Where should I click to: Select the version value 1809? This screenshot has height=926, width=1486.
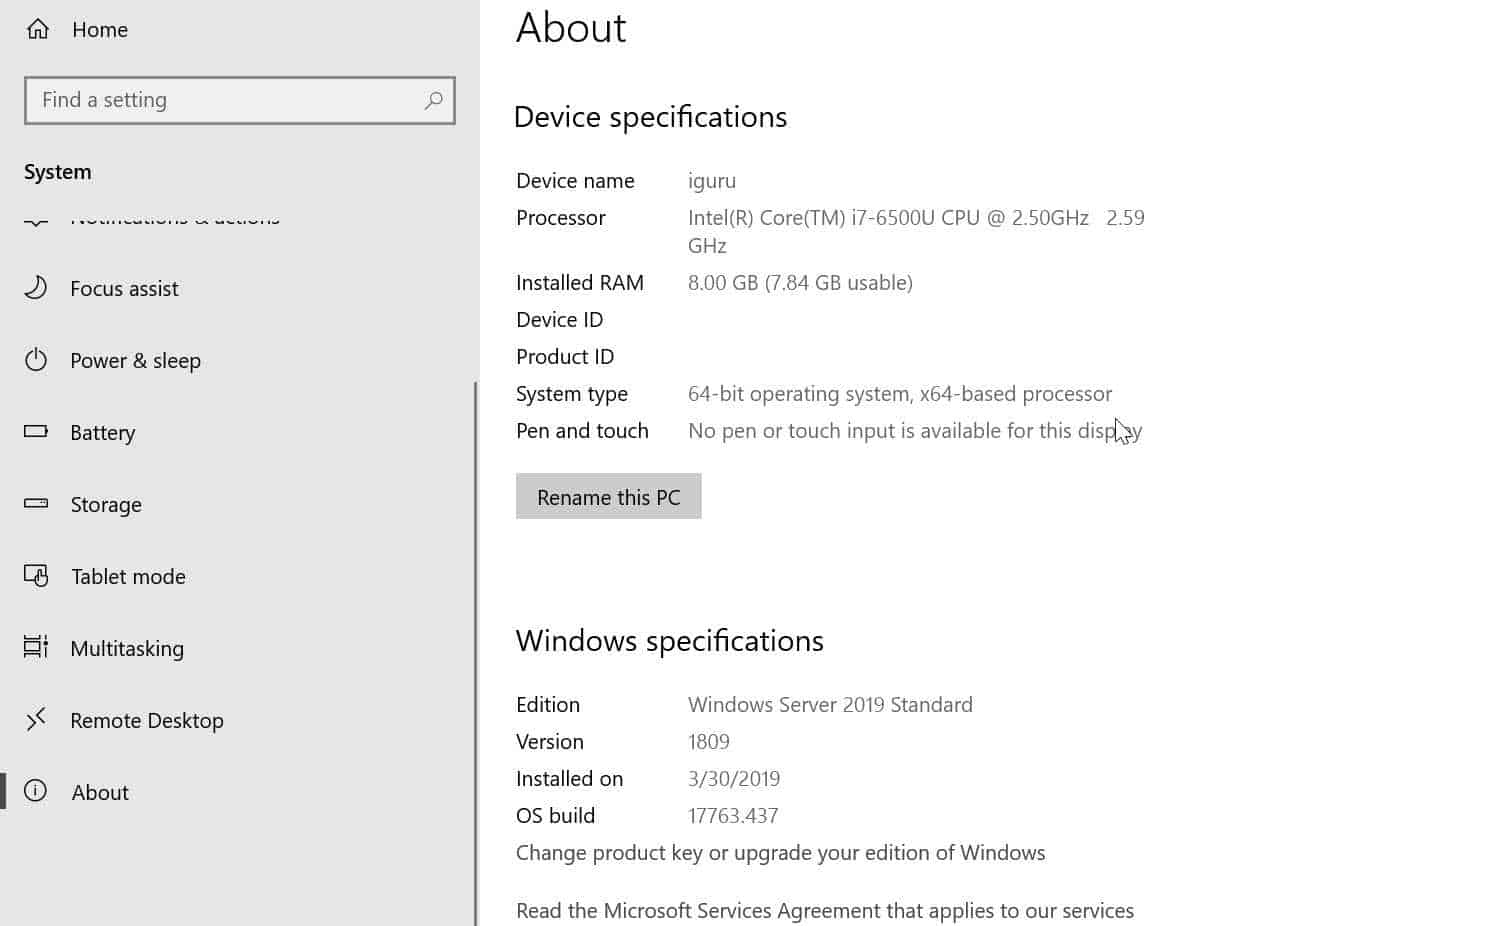pyautogui.click(x=709, y=742)
